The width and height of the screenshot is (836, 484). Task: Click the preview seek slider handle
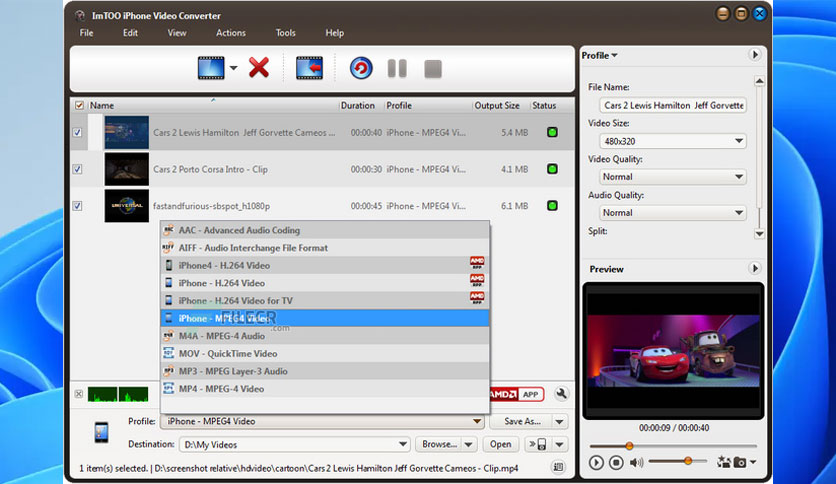click(x=629, y=446)
